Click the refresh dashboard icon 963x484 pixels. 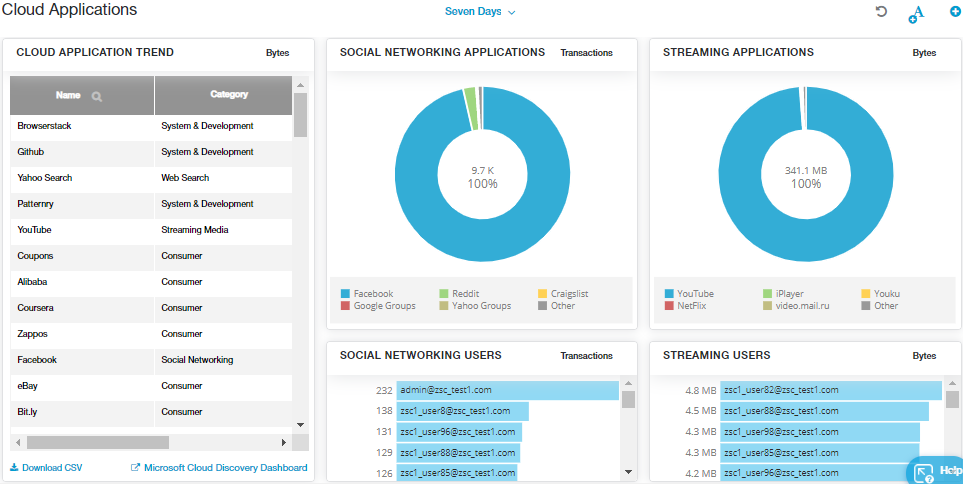click(x=881, y=12)
